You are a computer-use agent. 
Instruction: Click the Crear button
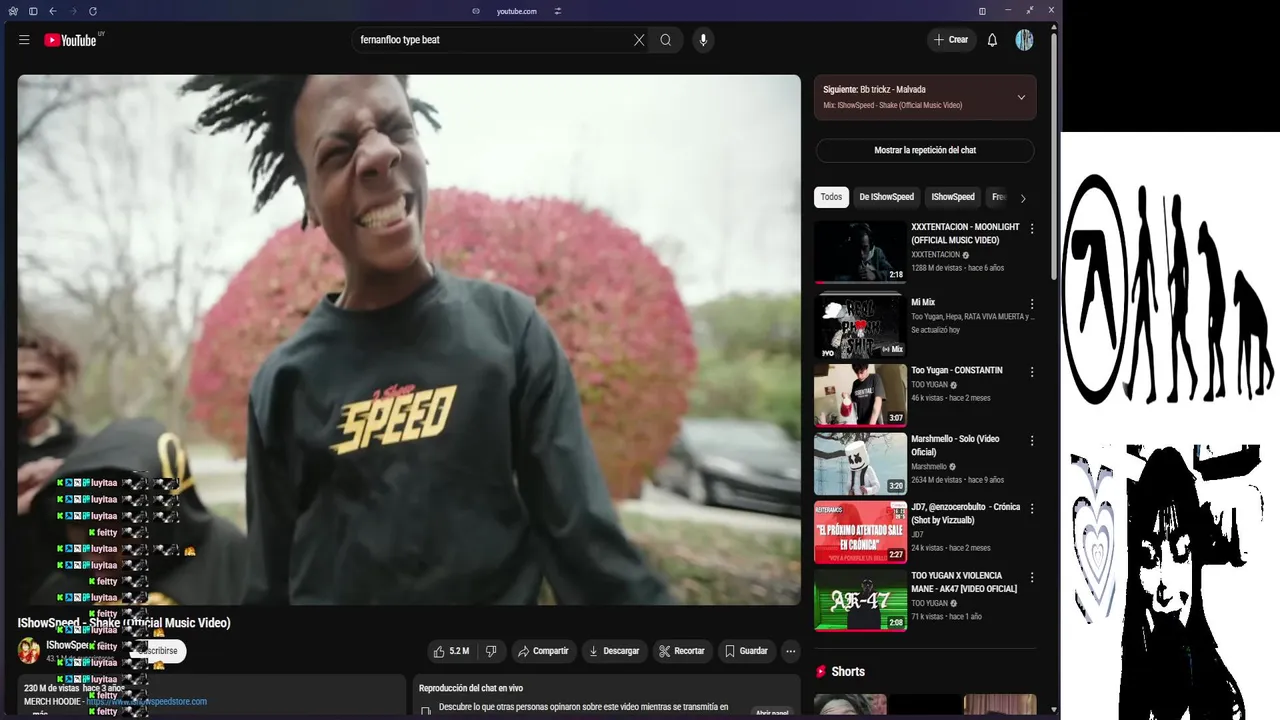(x=950, y=40)
